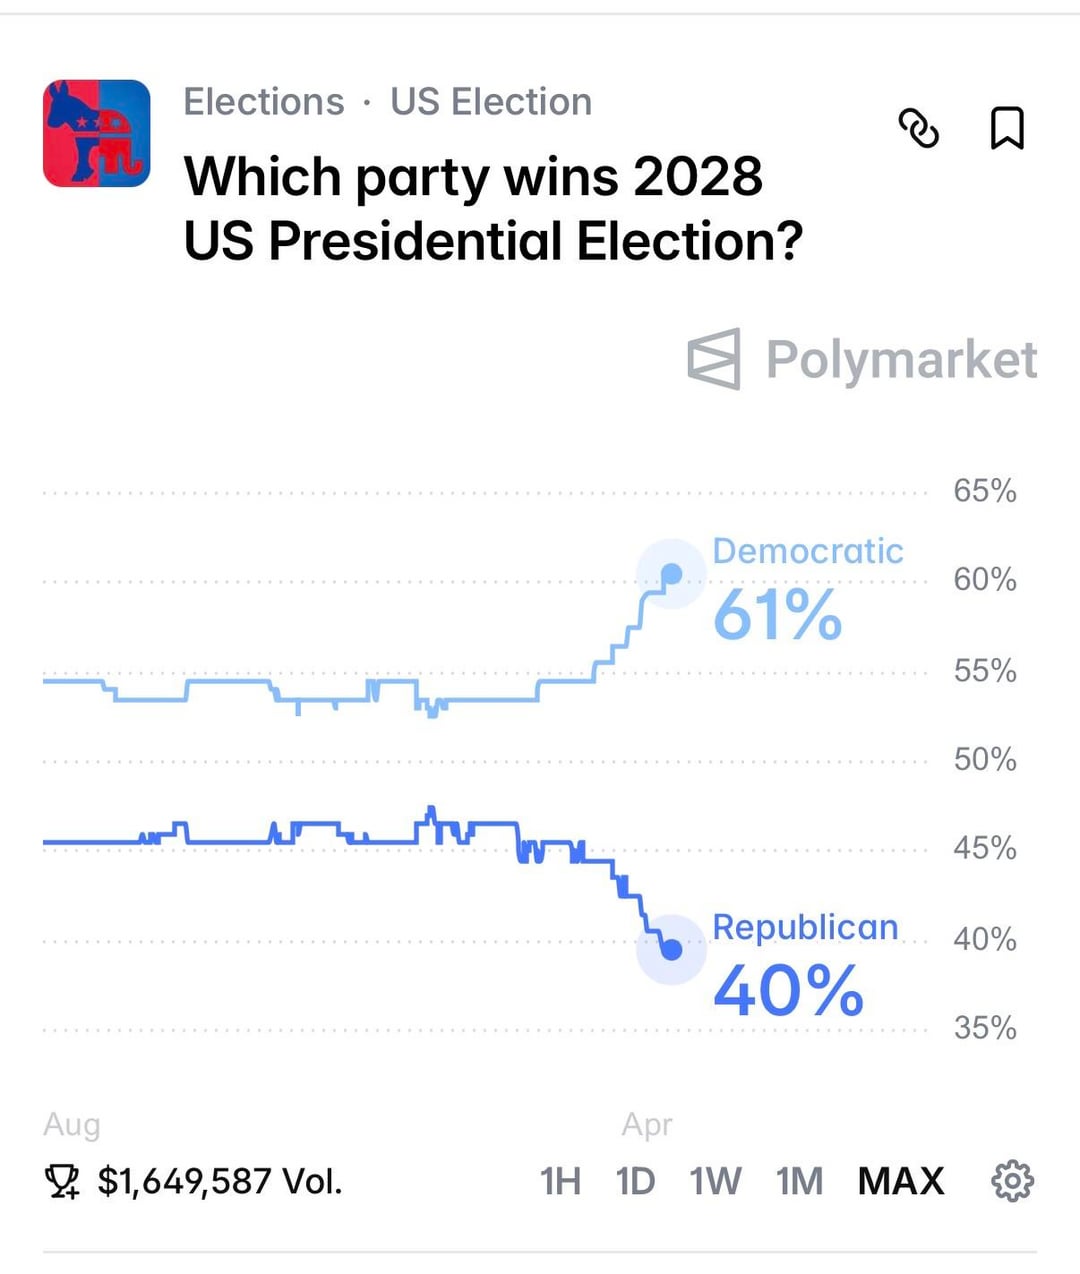Open chart settings gear icon
The image size is (1080, 1274).
(x=1012, y=1181)
